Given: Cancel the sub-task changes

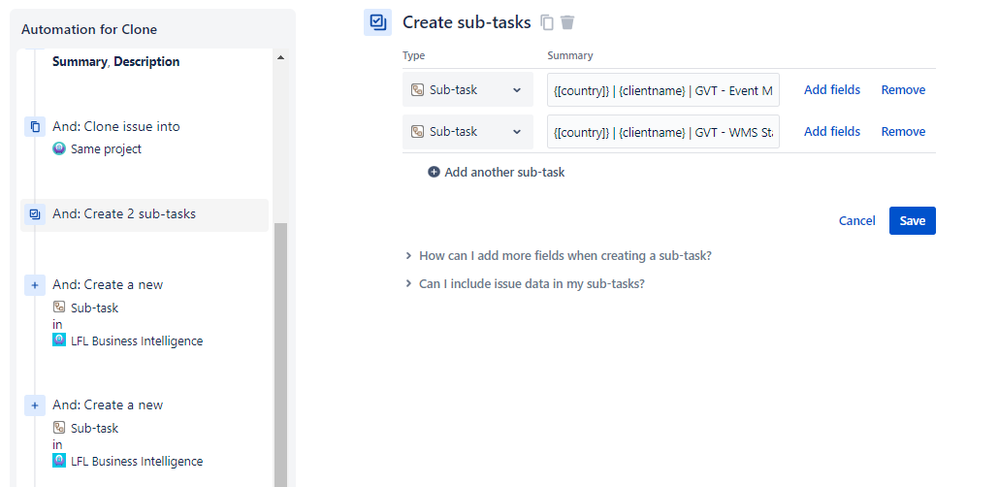Looking at the screenshot, I should (x=857, y=221).
